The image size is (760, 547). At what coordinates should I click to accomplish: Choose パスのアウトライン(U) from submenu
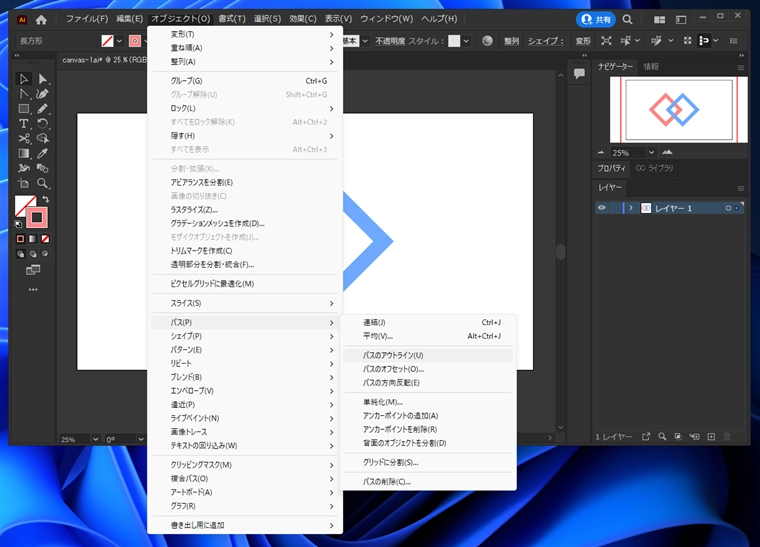[x=428, y=355]
